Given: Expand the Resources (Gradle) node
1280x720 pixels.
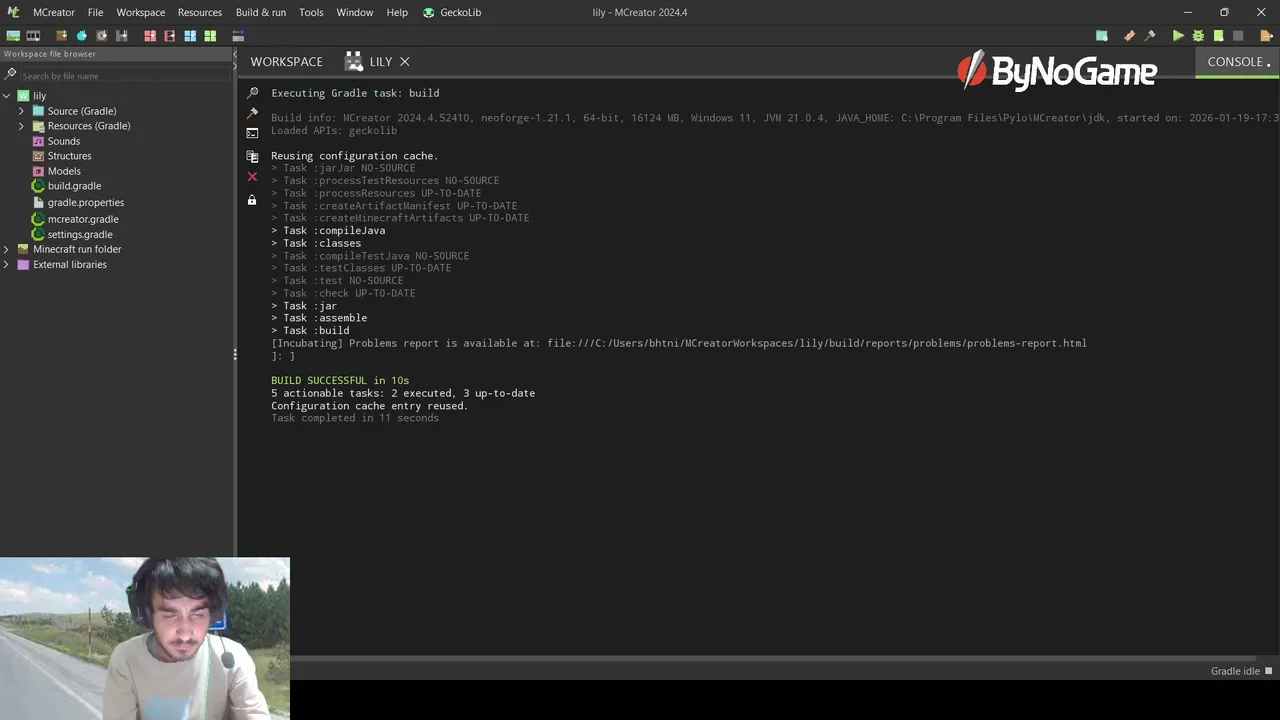Looking at the screenshot, I should coord(21,126).
